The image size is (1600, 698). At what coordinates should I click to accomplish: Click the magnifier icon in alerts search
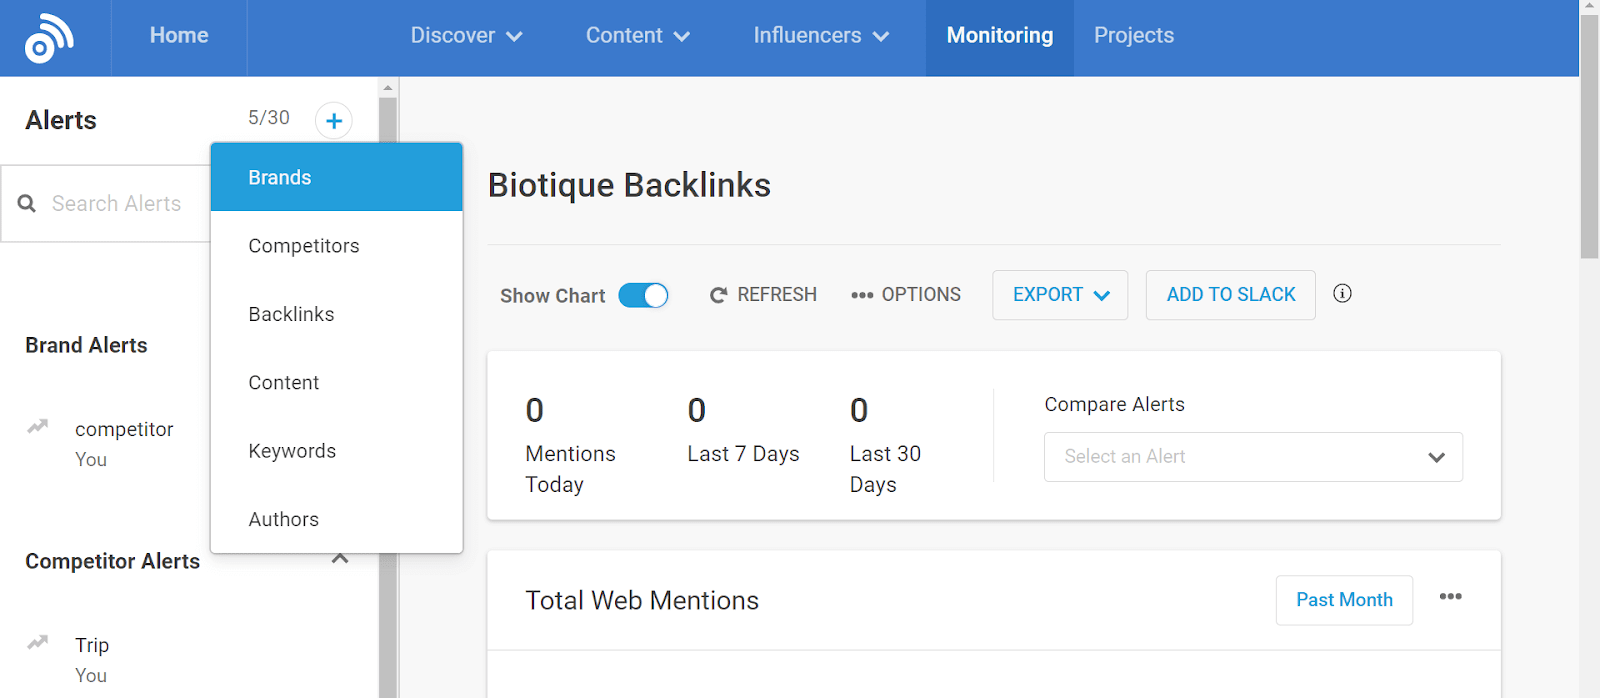click(x=27, y=204)
